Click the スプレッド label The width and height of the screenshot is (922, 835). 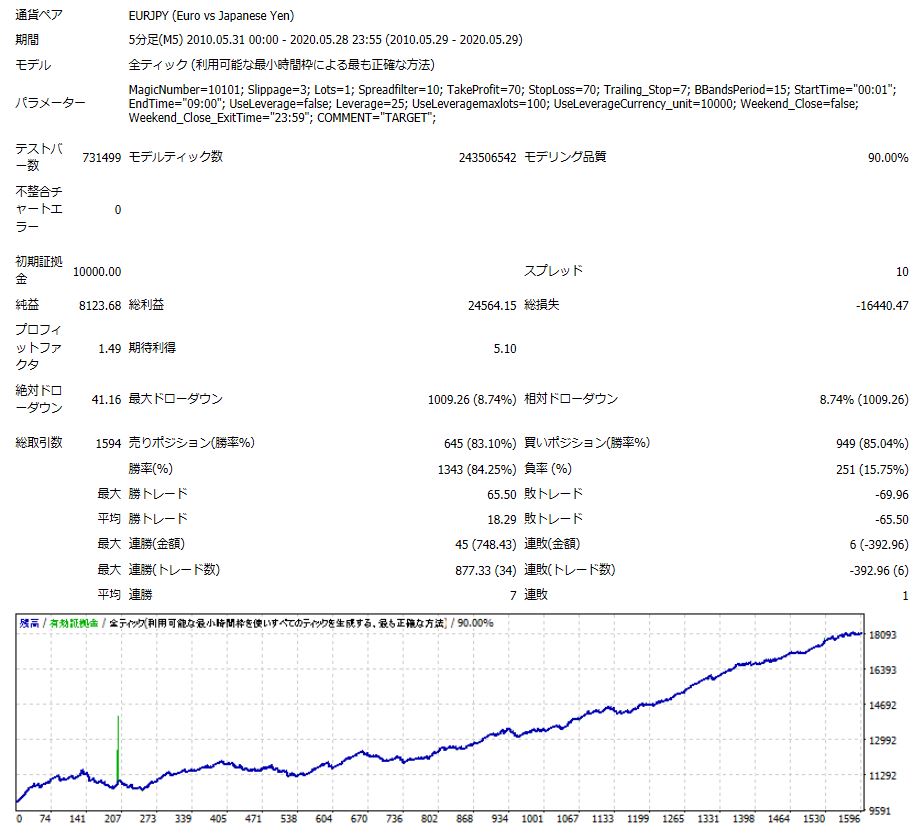click(553, 270)
